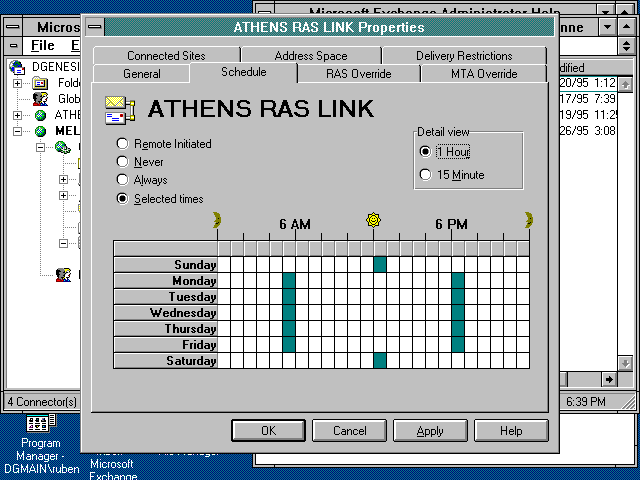Click scroll down arrow in background list
Screen dimensions: 640x480
625,363
